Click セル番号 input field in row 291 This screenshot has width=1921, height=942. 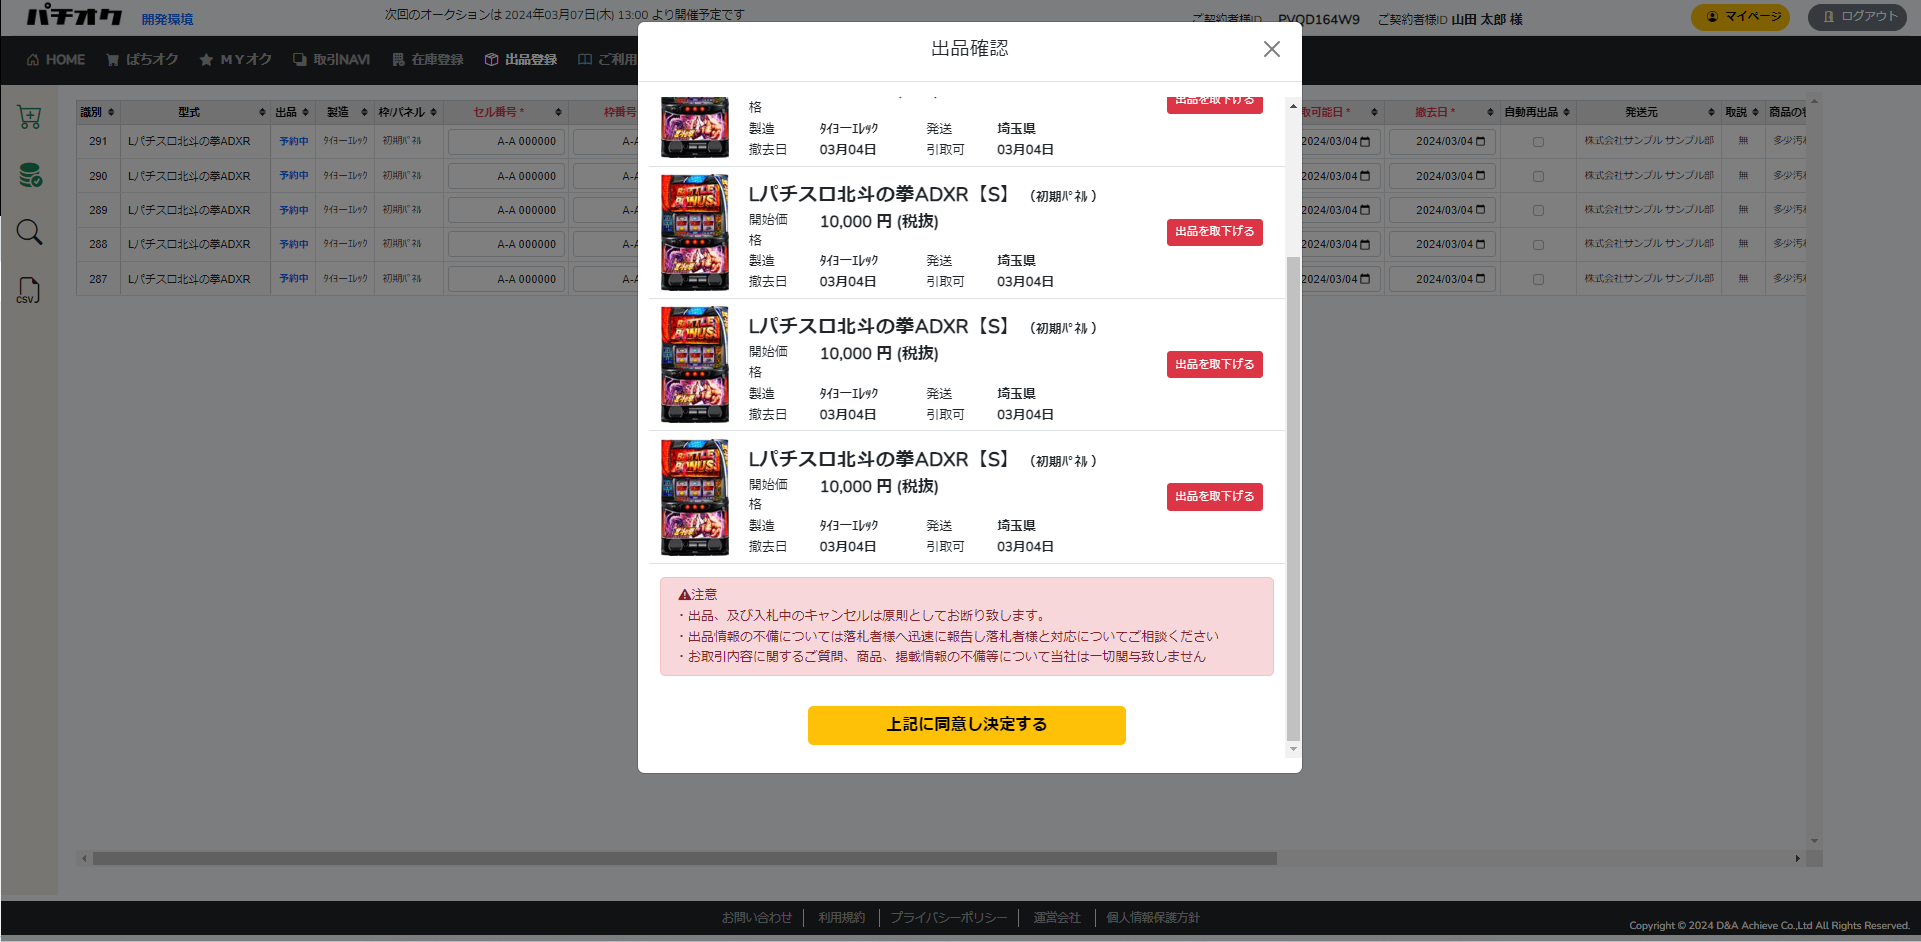pos(506,142)
